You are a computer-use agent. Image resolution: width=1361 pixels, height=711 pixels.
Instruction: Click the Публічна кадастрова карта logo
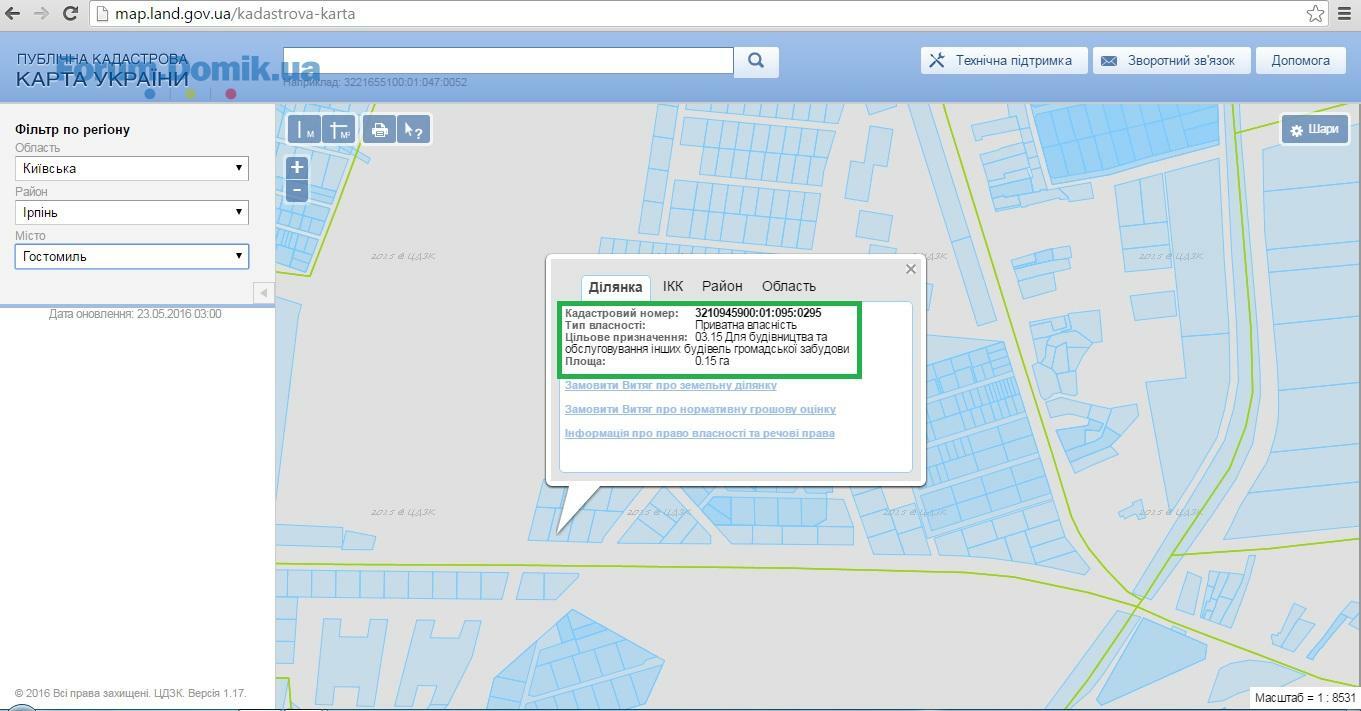(102, 69)
